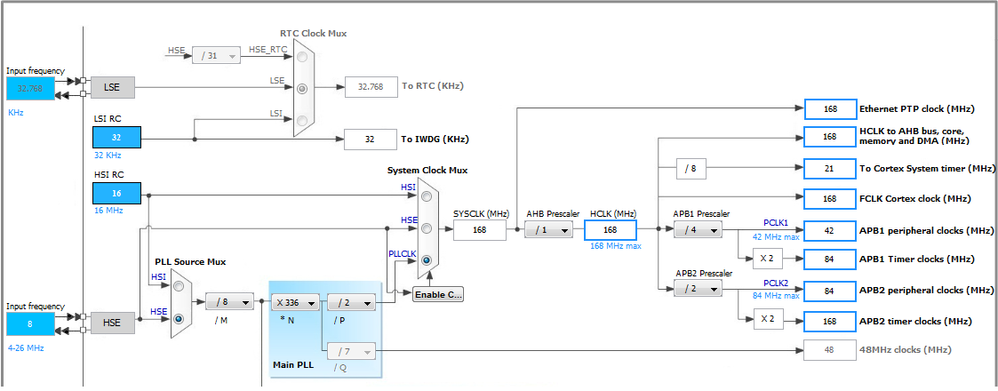This screenshot has height=391, width=998.
Task: Expand the APB1 Prescaler /4 dropdown
Action: click(698, 231)
